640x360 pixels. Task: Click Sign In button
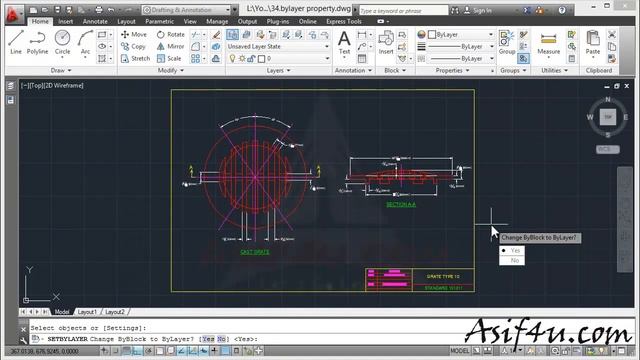[478, 10]
